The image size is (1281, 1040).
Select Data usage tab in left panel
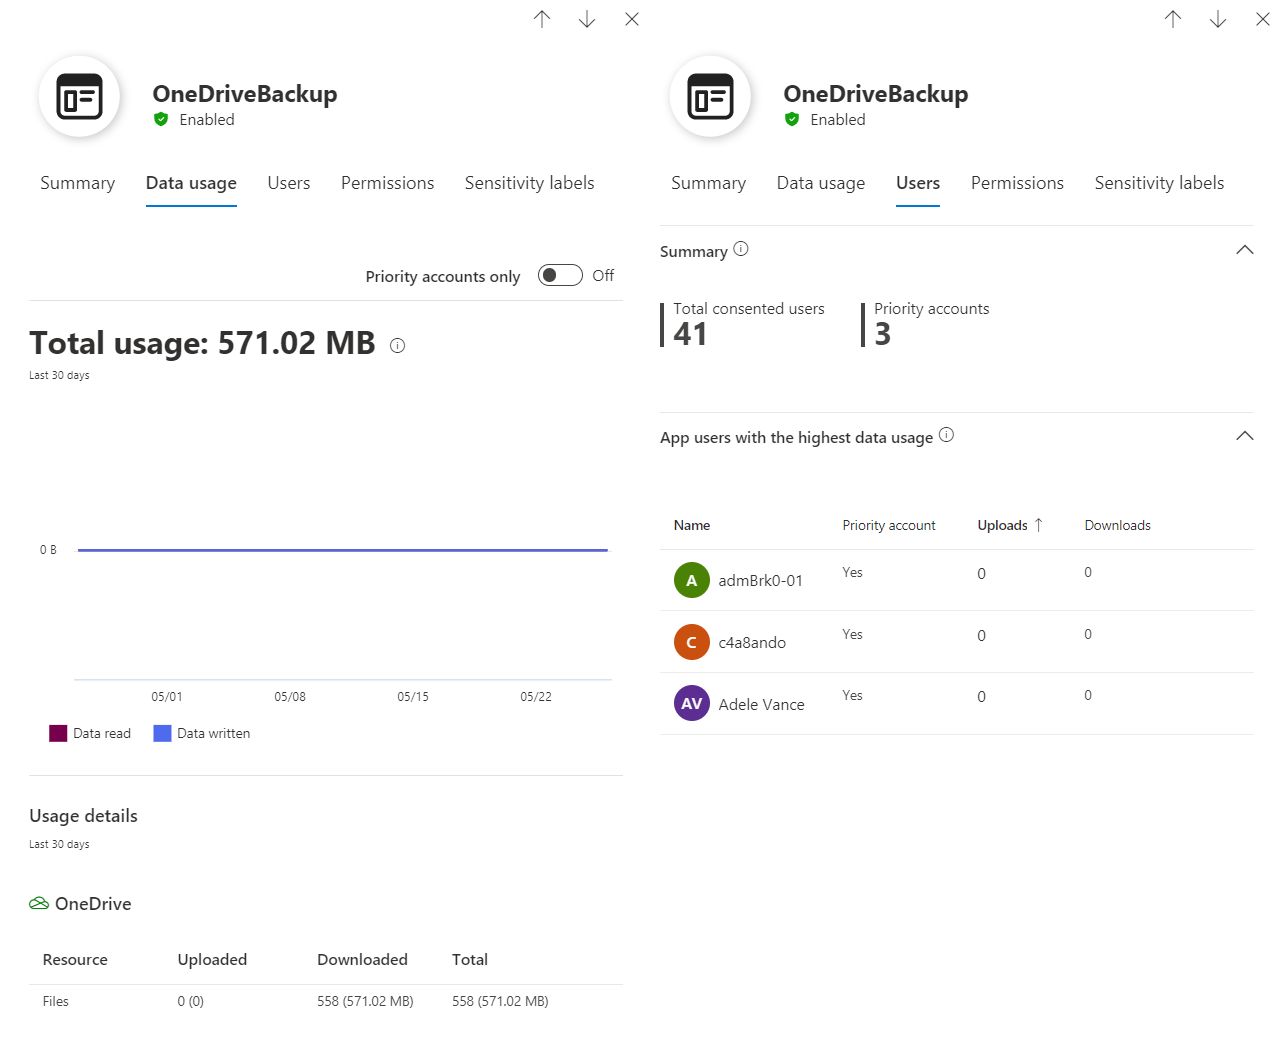[x=191, y=183]
